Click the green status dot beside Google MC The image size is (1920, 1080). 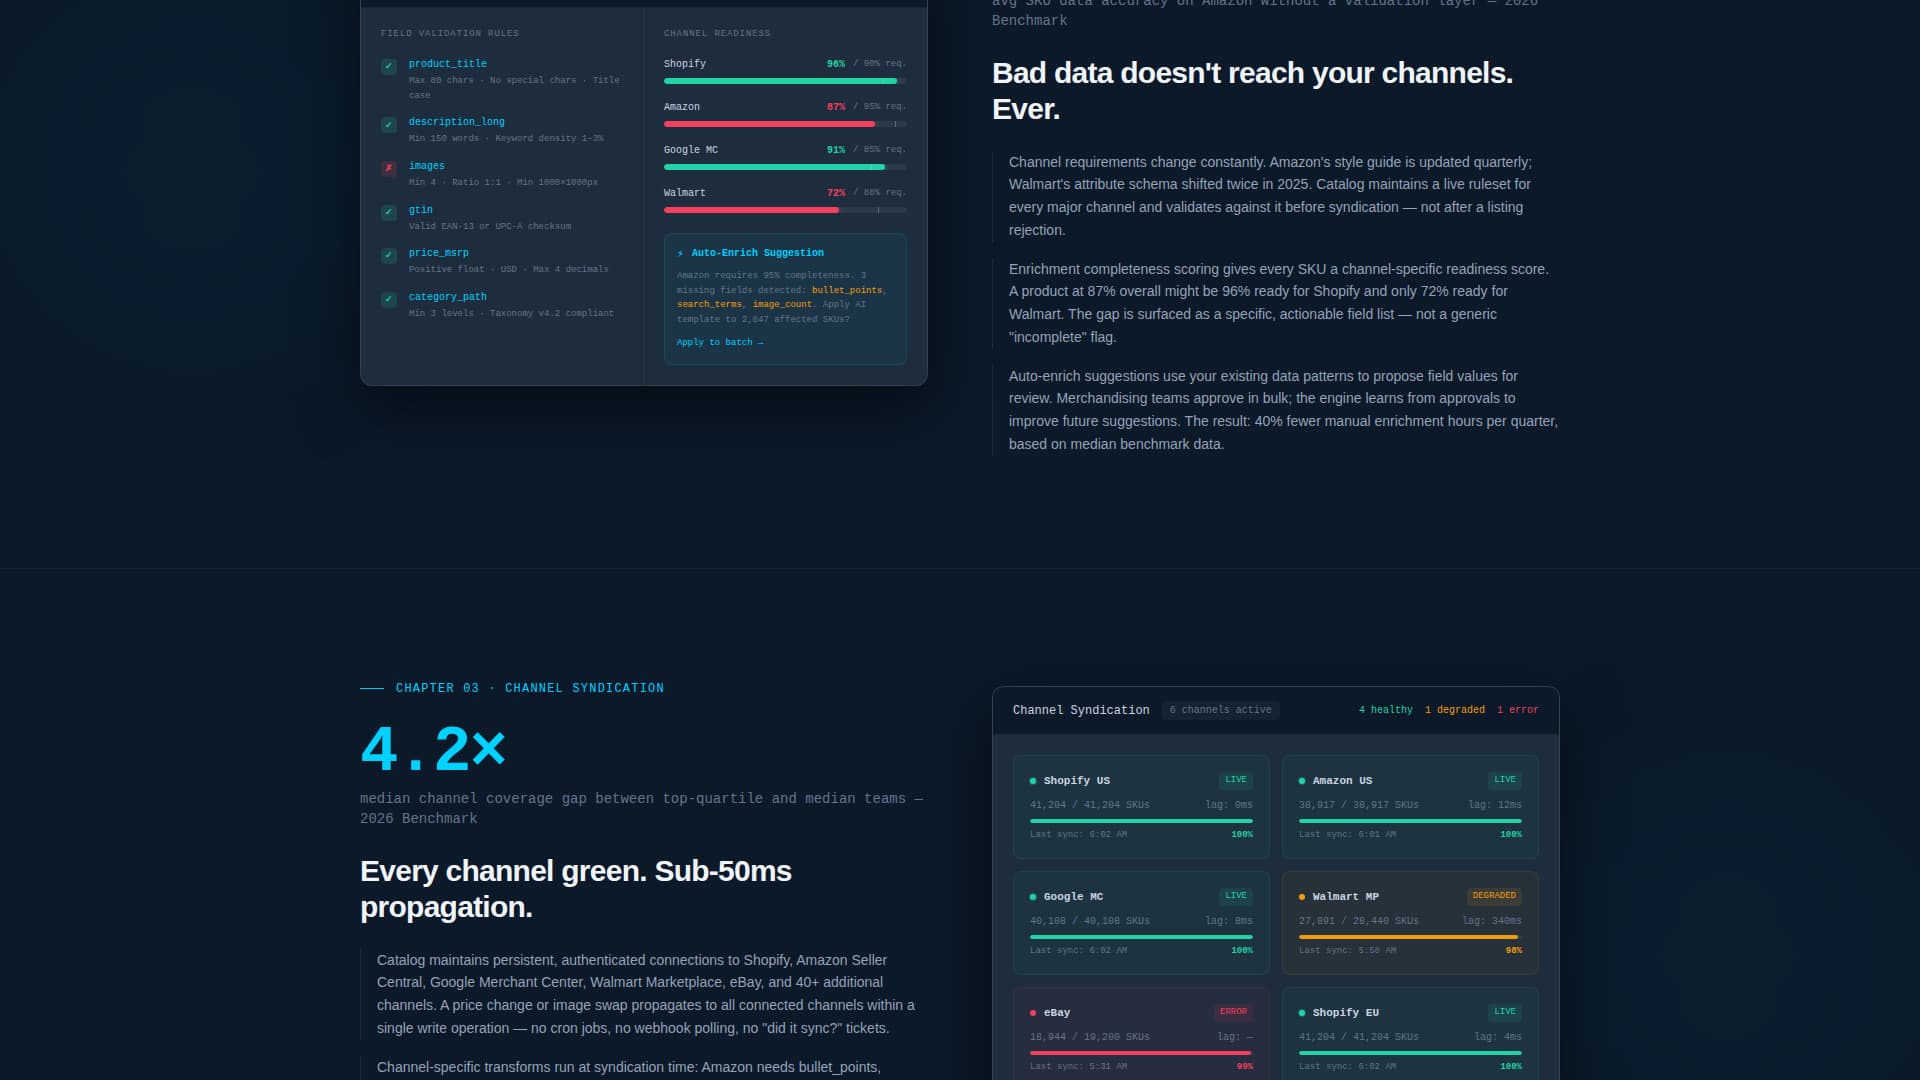1033,897
